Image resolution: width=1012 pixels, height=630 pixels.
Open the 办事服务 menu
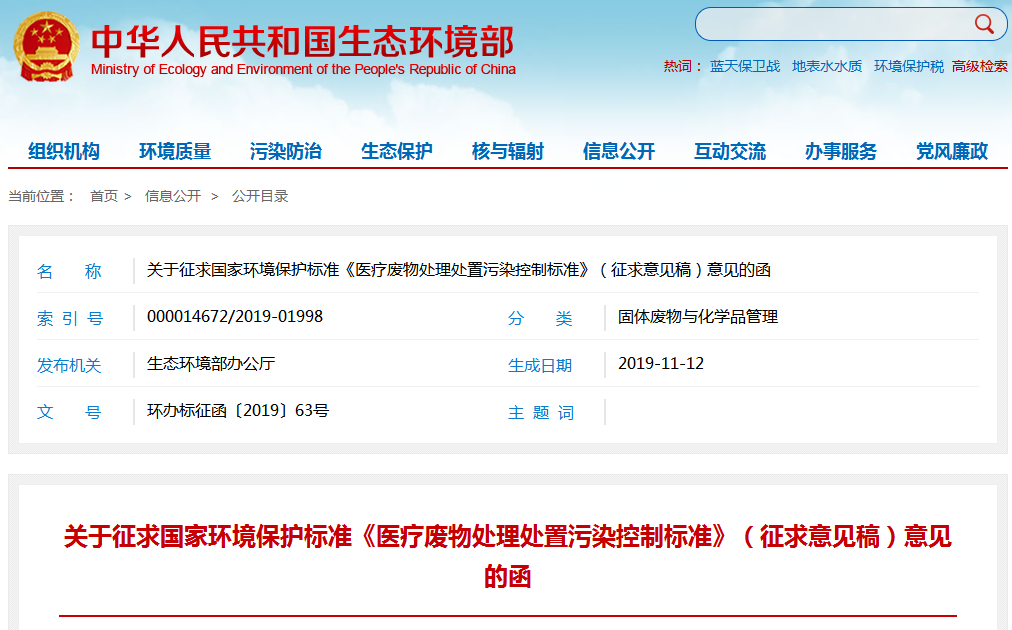[x=841, y=151]
